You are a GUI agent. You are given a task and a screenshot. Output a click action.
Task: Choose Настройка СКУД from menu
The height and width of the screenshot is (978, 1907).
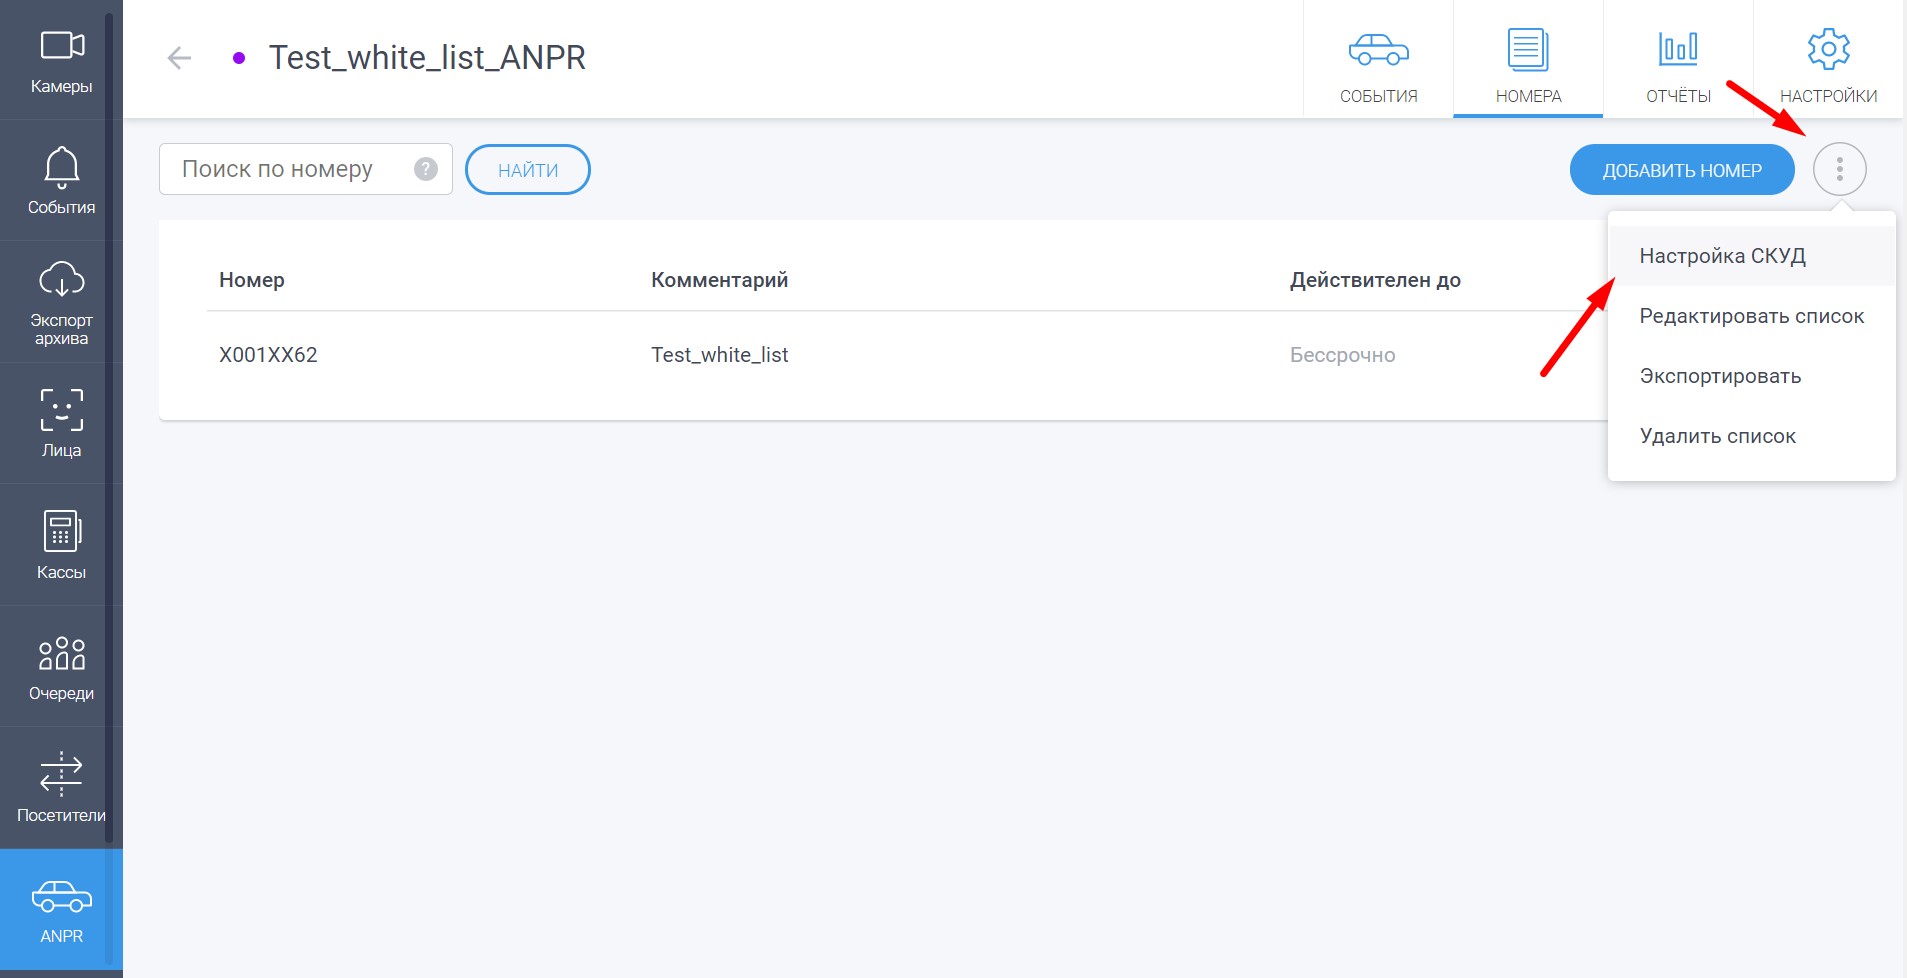pos(1751,256)
